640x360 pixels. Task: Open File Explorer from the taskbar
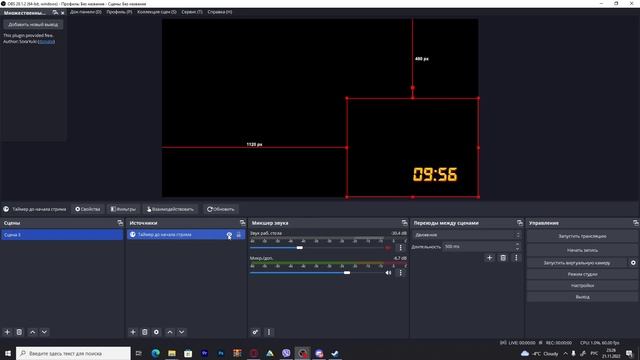point(172,353)
